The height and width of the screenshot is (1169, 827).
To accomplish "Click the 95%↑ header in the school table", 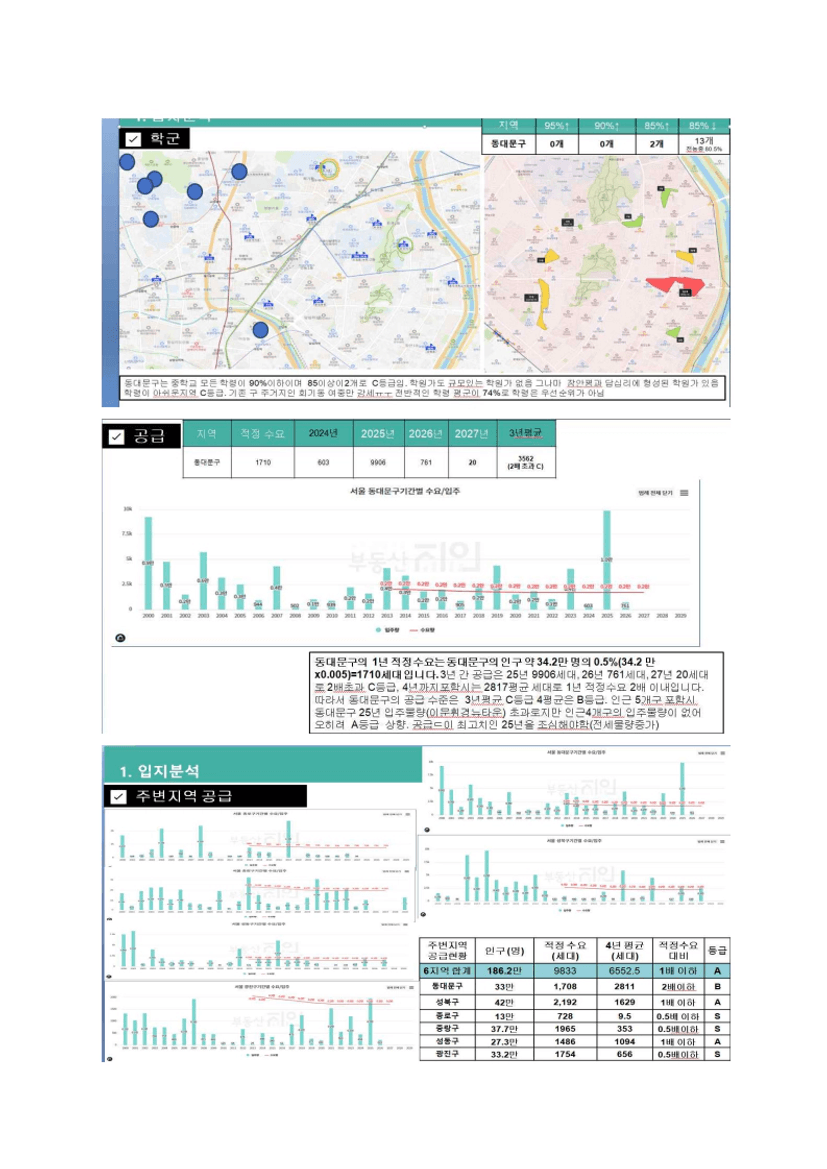I will click(556, 125).
